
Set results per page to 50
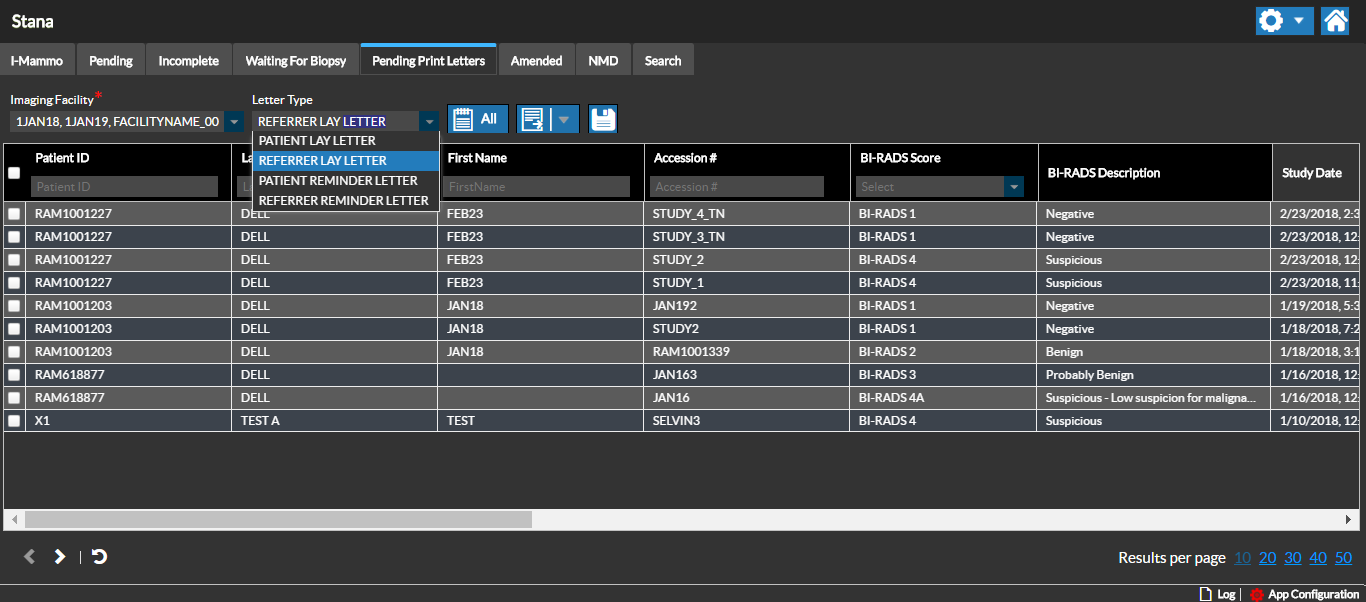pyautogui.click(x=1343, y=558)
